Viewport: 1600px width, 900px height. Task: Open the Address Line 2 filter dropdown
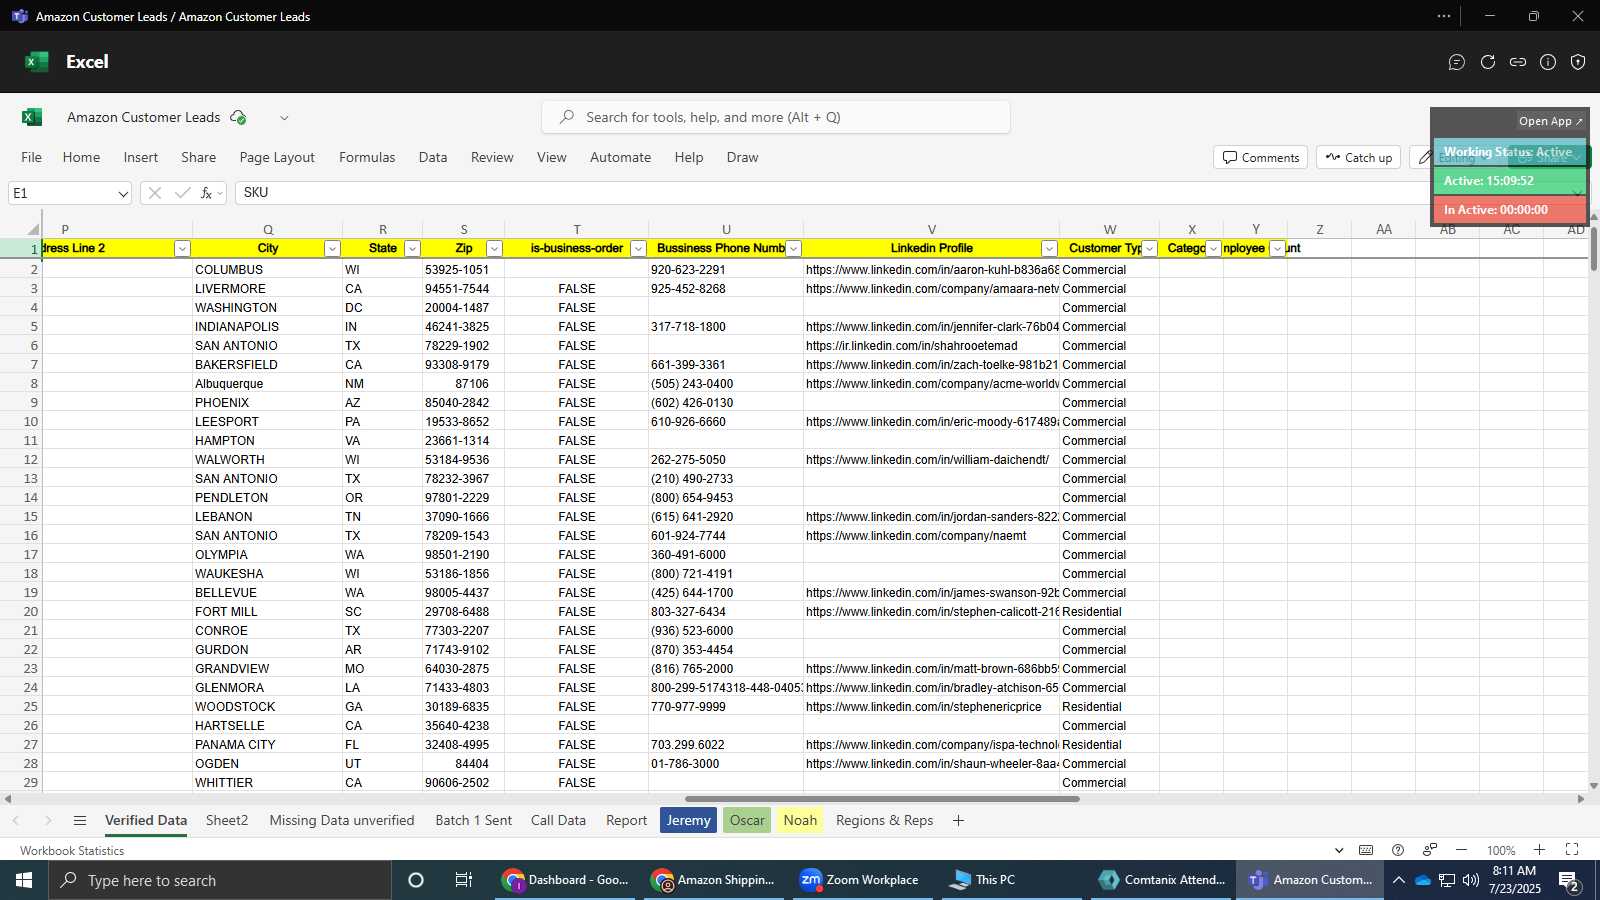click(182, 248)
